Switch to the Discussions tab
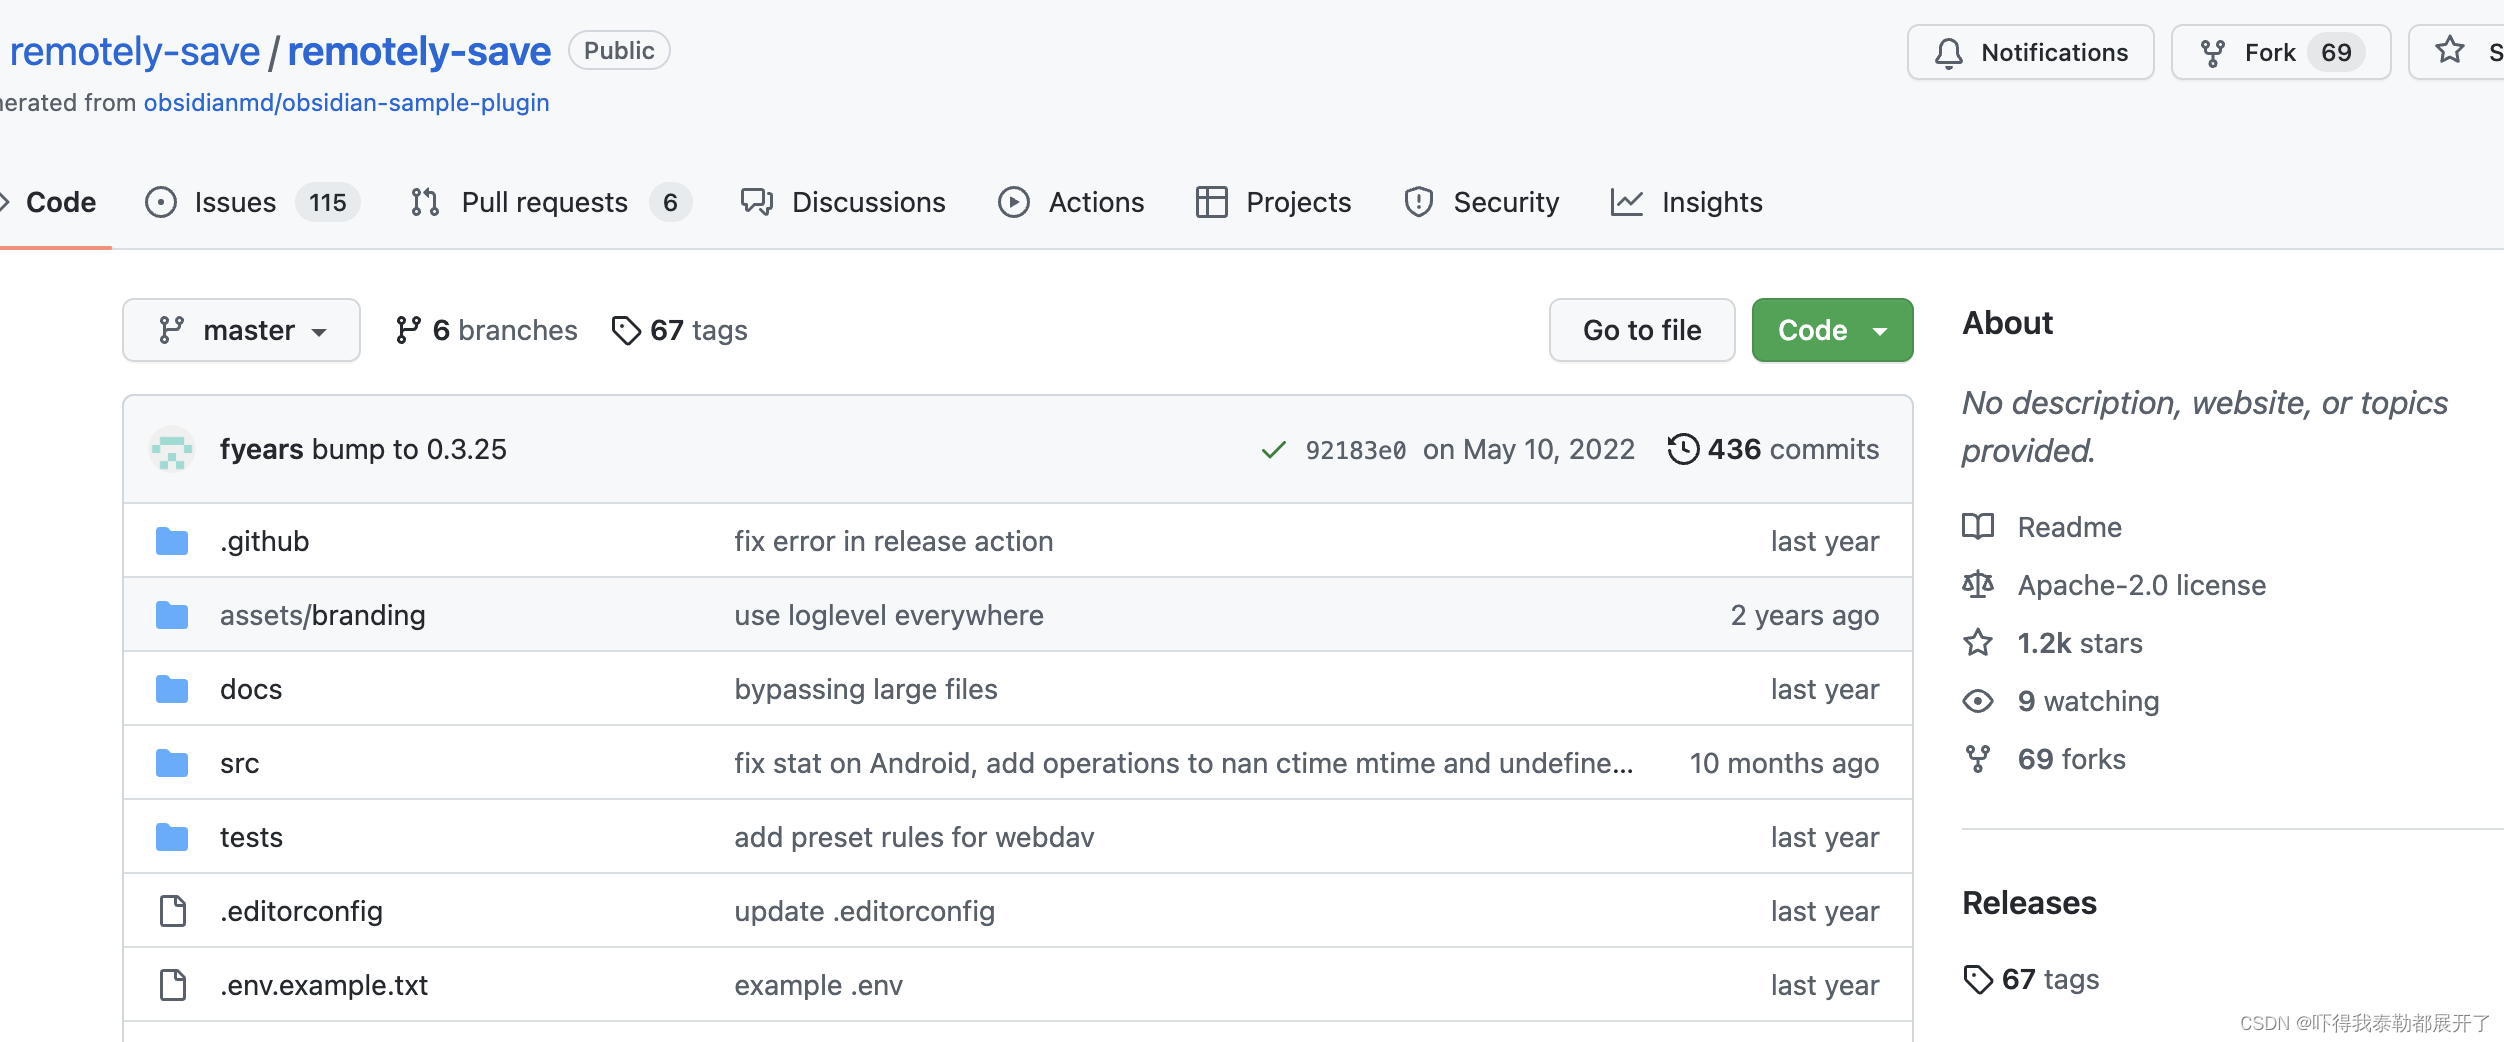Image resolution: width=2504 pixels, height=1042 pixels. (843, 202)
